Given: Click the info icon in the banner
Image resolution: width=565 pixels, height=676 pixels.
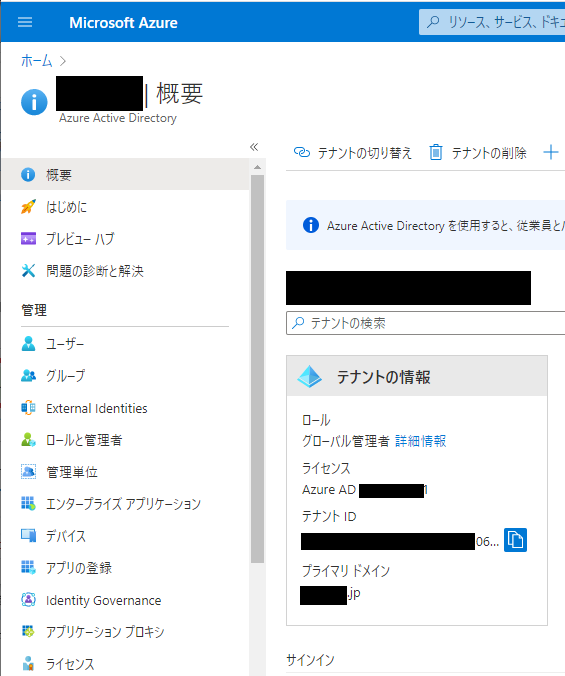Looking at the screenshot, I should [311, 225].
